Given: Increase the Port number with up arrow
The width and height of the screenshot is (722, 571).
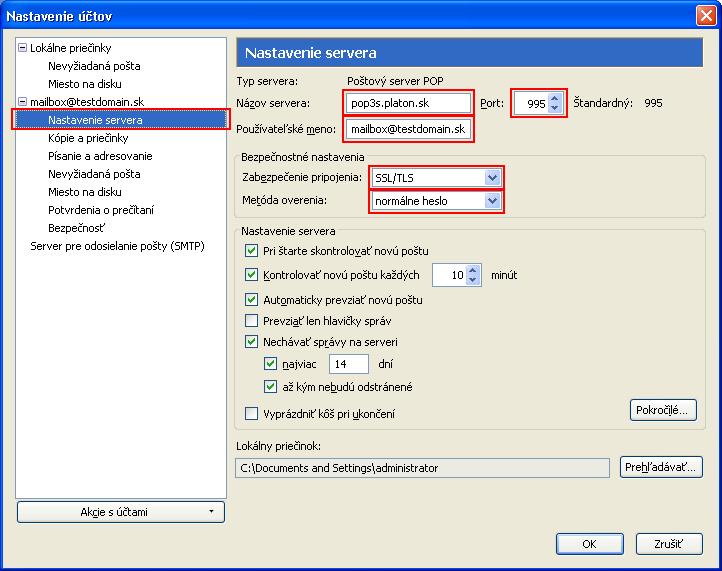Looking at the screenshot, I should point(556,98).
